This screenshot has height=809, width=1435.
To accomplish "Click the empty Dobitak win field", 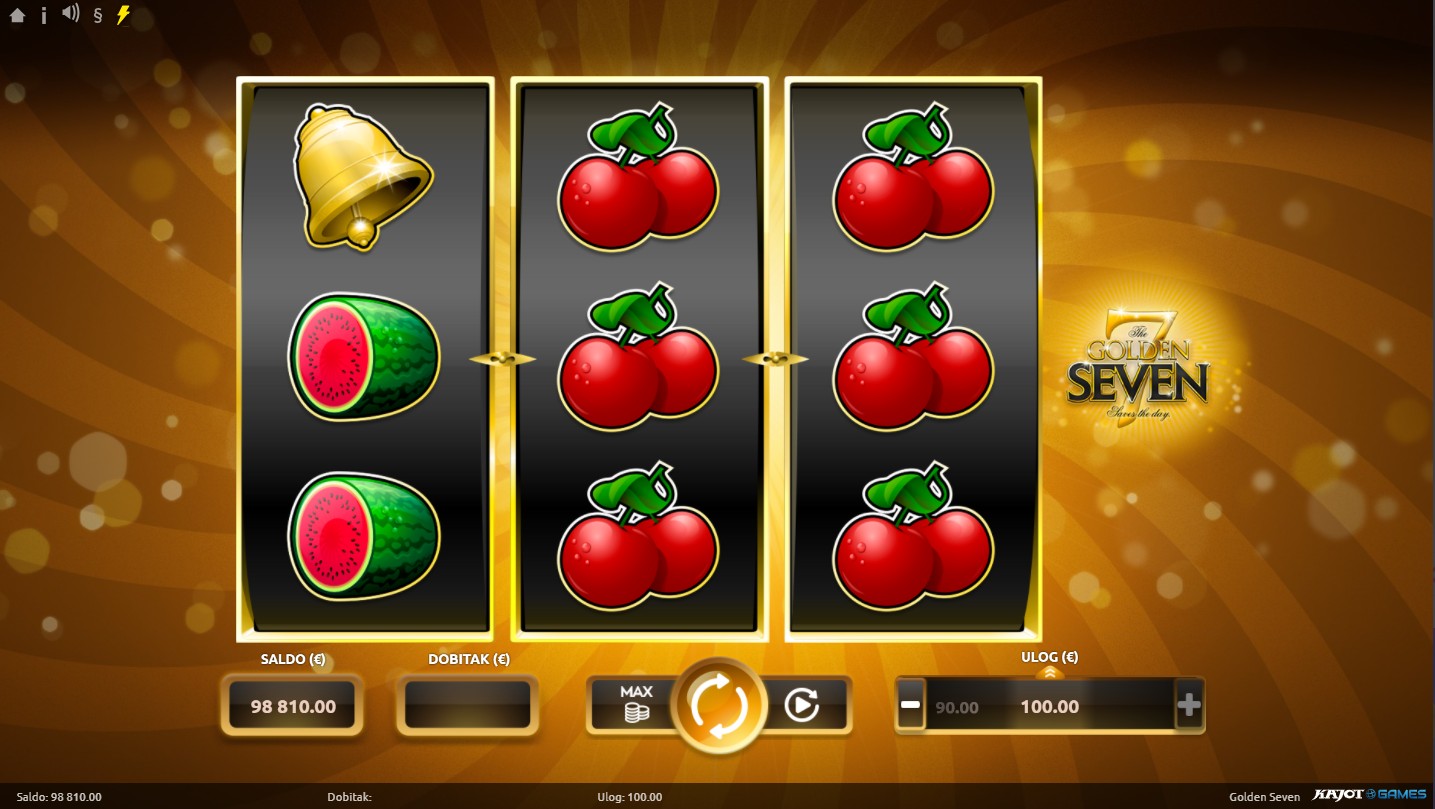I will (468, 706).
